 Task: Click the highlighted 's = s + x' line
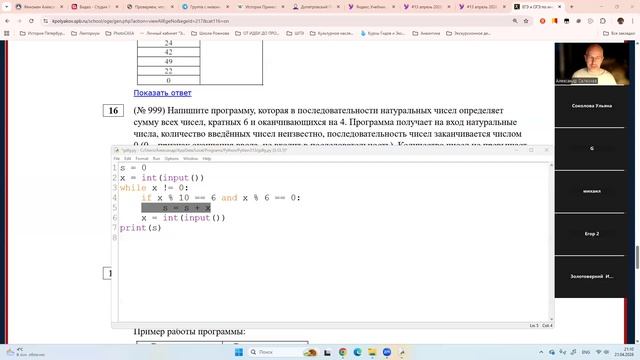tap(176, 208)
